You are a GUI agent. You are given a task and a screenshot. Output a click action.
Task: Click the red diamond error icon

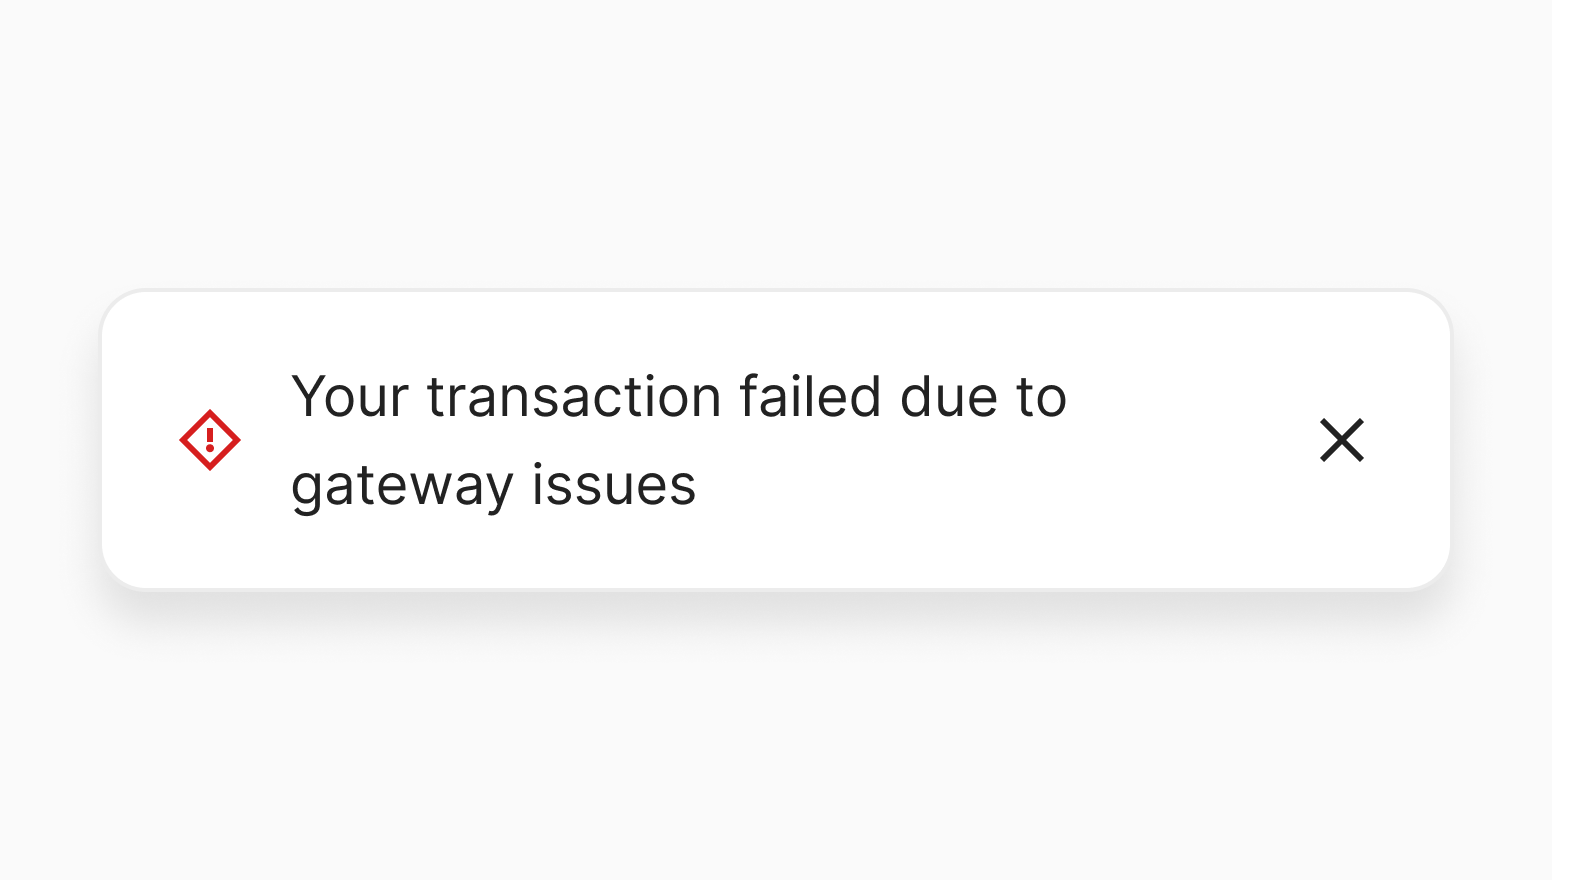tap(210, 440)
